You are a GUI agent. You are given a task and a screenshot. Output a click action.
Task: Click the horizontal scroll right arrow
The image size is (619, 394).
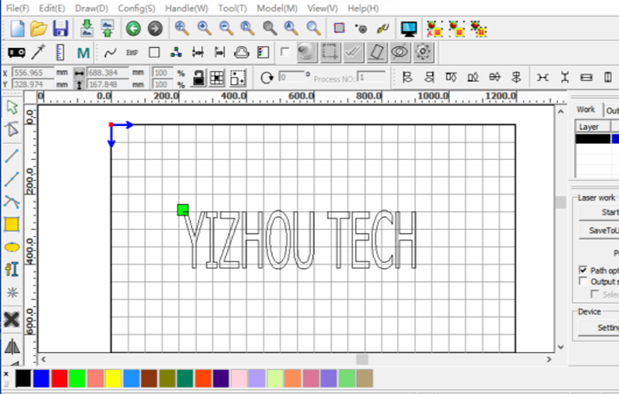click(549, 359)
